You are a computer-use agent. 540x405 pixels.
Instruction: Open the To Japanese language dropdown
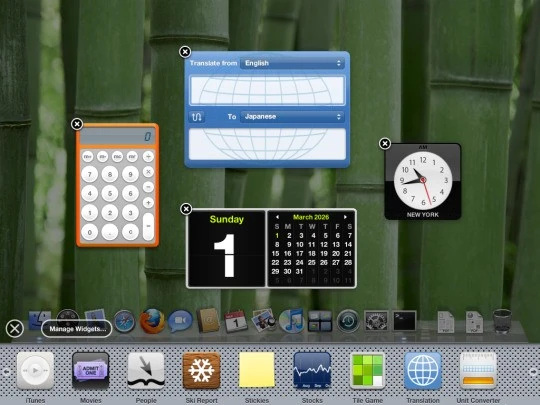292,117
